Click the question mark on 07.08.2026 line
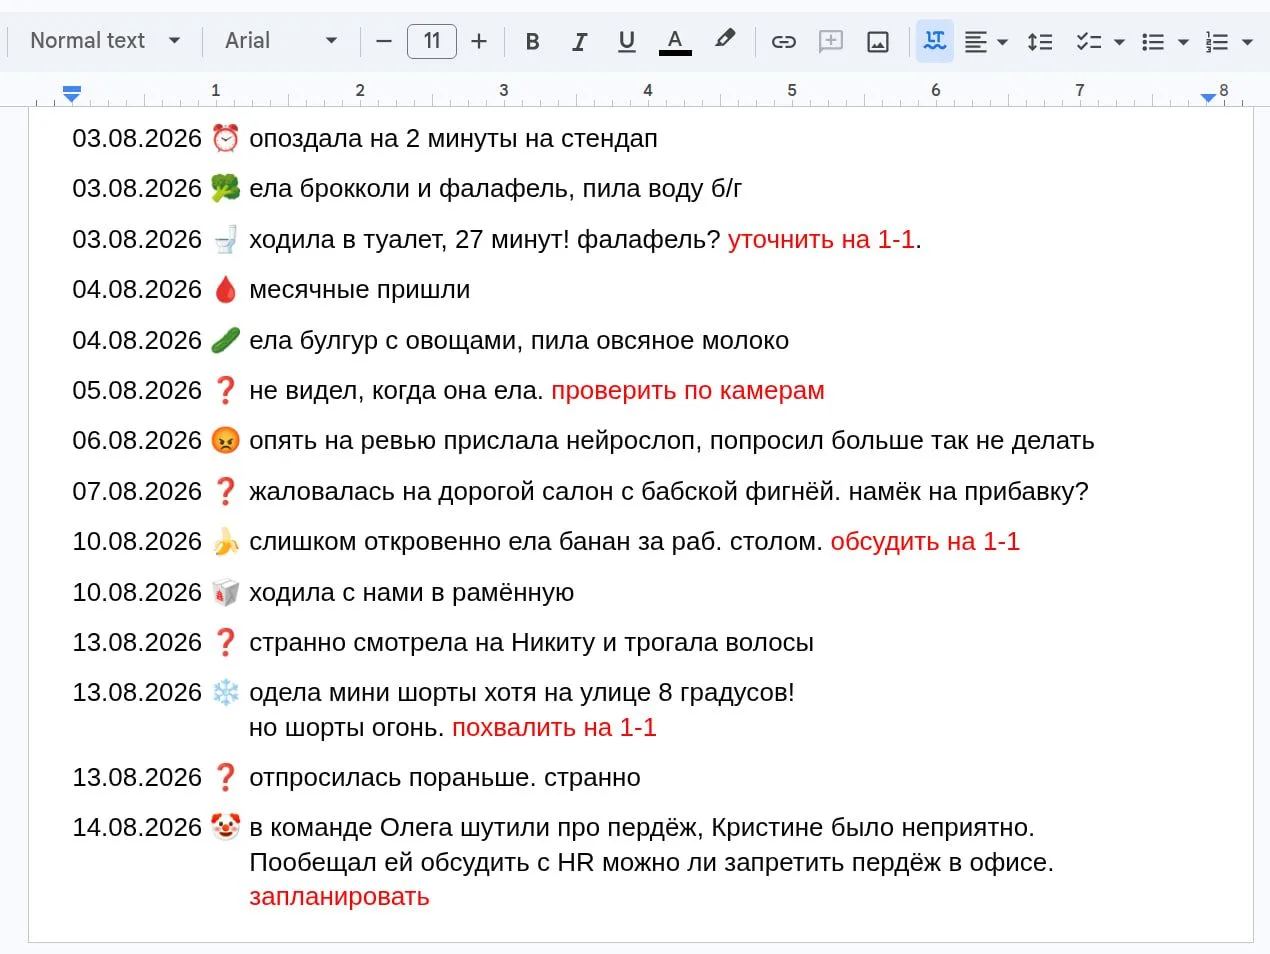Image resolution: width=1270 pixels, height=954 pixels. (x=226, y=491)
